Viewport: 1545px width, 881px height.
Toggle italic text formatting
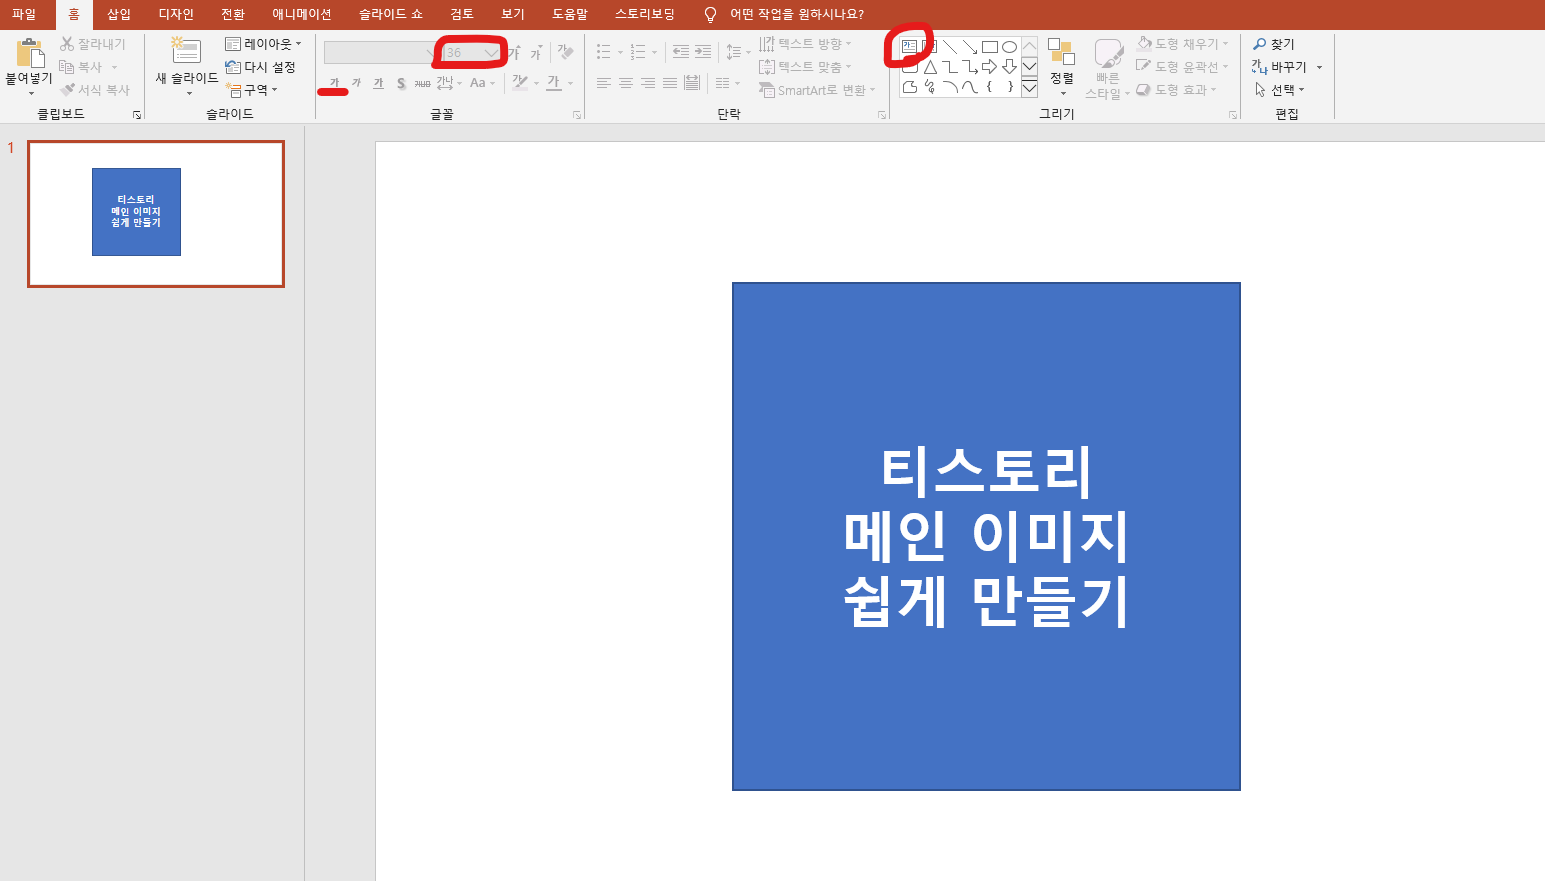click(356, 83)
